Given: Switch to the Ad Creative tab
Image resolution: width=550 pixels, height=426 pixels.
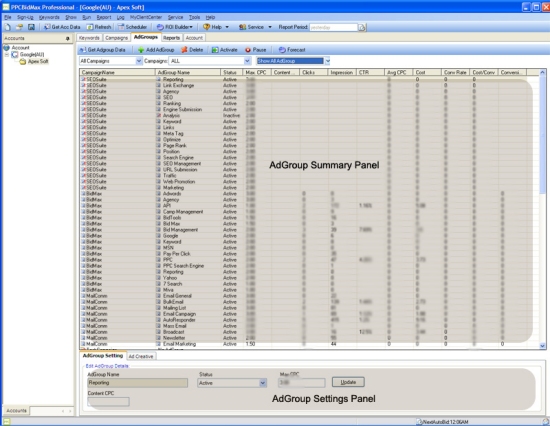Looking at the screenshot, I should pyautogui.click(x=141, y=356).
